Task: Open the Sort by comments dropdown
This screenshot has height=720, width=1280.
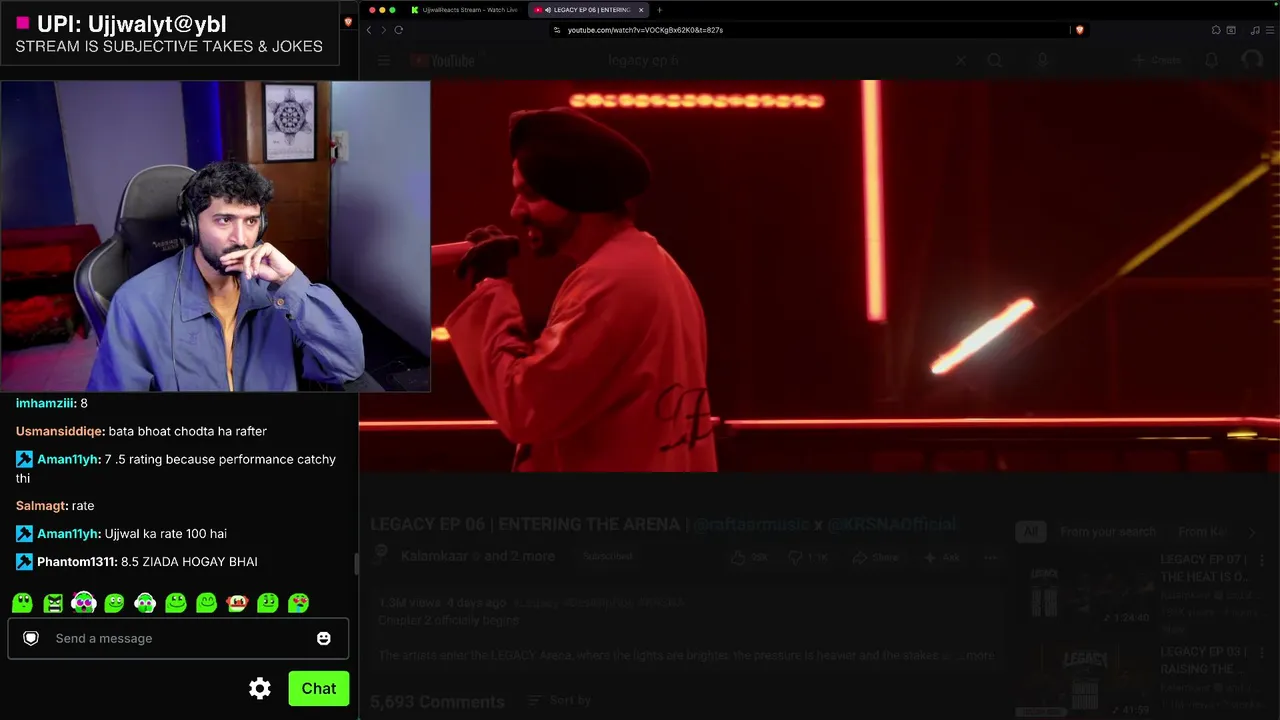Action: (560, 701)
